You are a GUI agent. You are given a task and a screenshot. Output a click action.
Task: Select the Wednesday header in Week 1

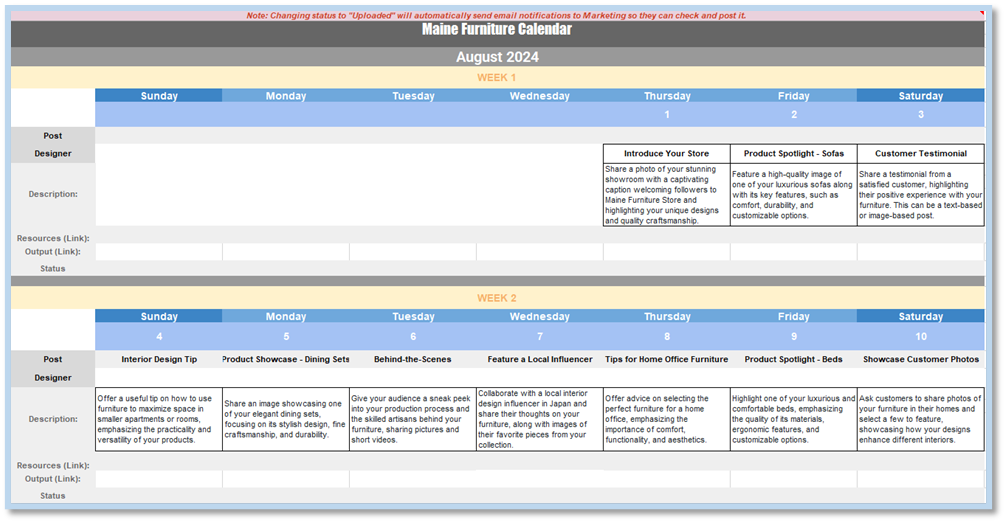click(x=540, y=96)
